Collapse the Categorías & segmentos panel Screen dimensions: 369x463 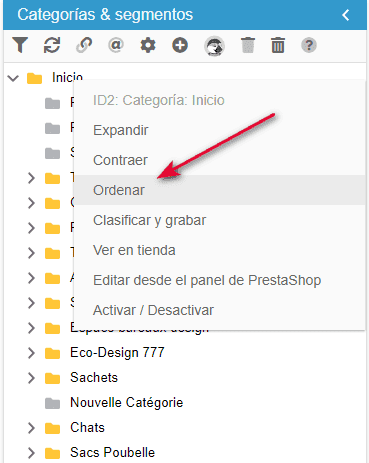(x=346, y=15)
